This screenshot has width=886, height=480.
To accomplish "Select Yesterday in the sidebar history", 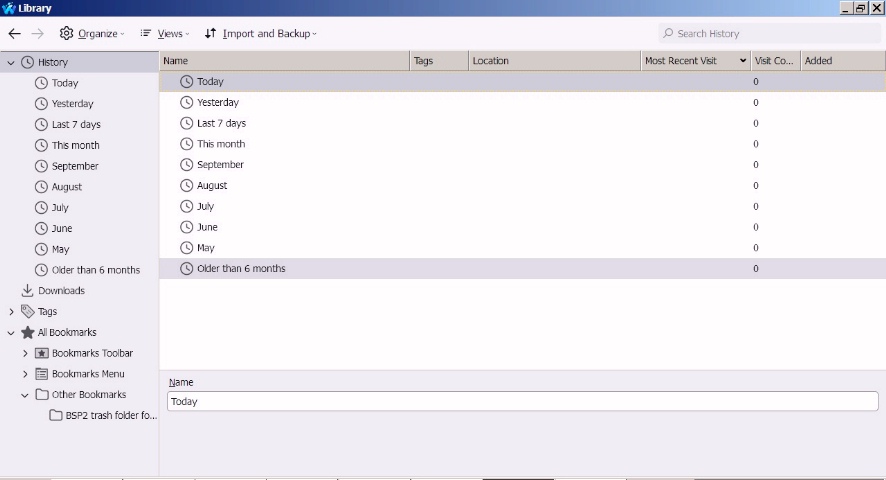I will [x=72, y=104].
